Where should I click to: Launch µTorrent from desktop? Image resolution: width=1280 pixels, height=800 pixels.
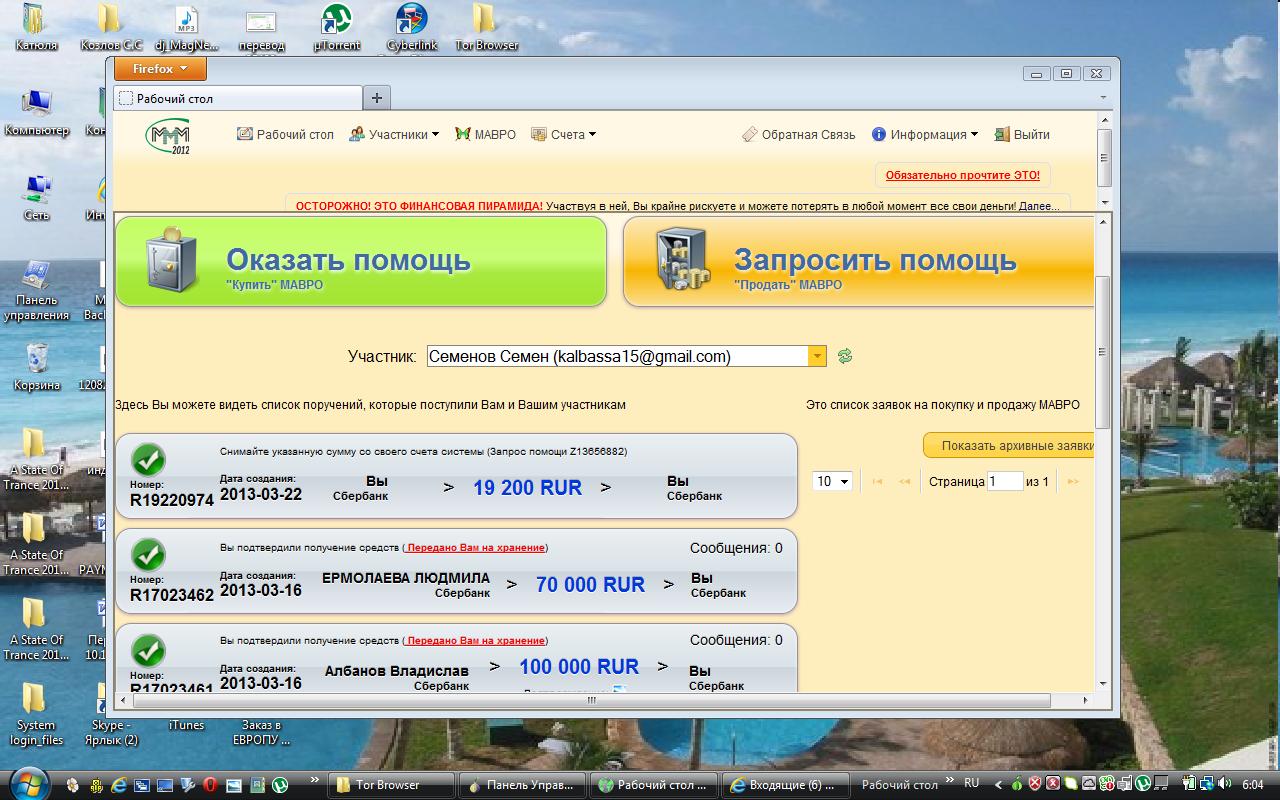pyautogui.click(x=337, y=27)
